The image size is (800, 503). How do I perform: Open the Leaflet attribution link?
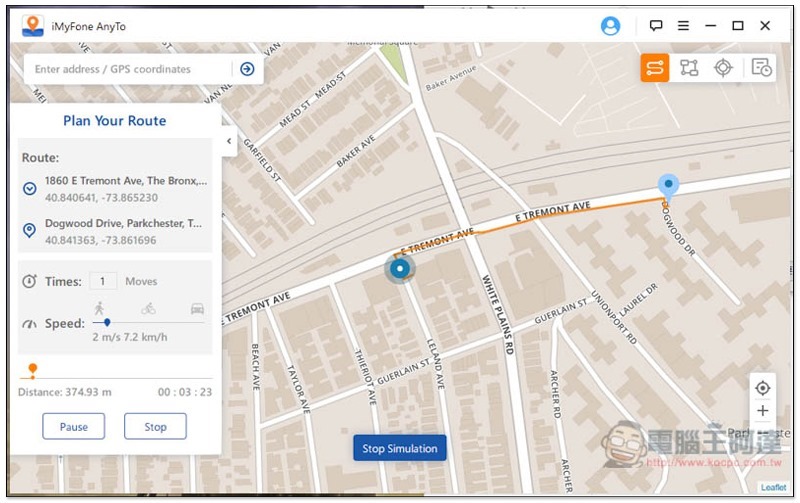[x=773, y=487]
